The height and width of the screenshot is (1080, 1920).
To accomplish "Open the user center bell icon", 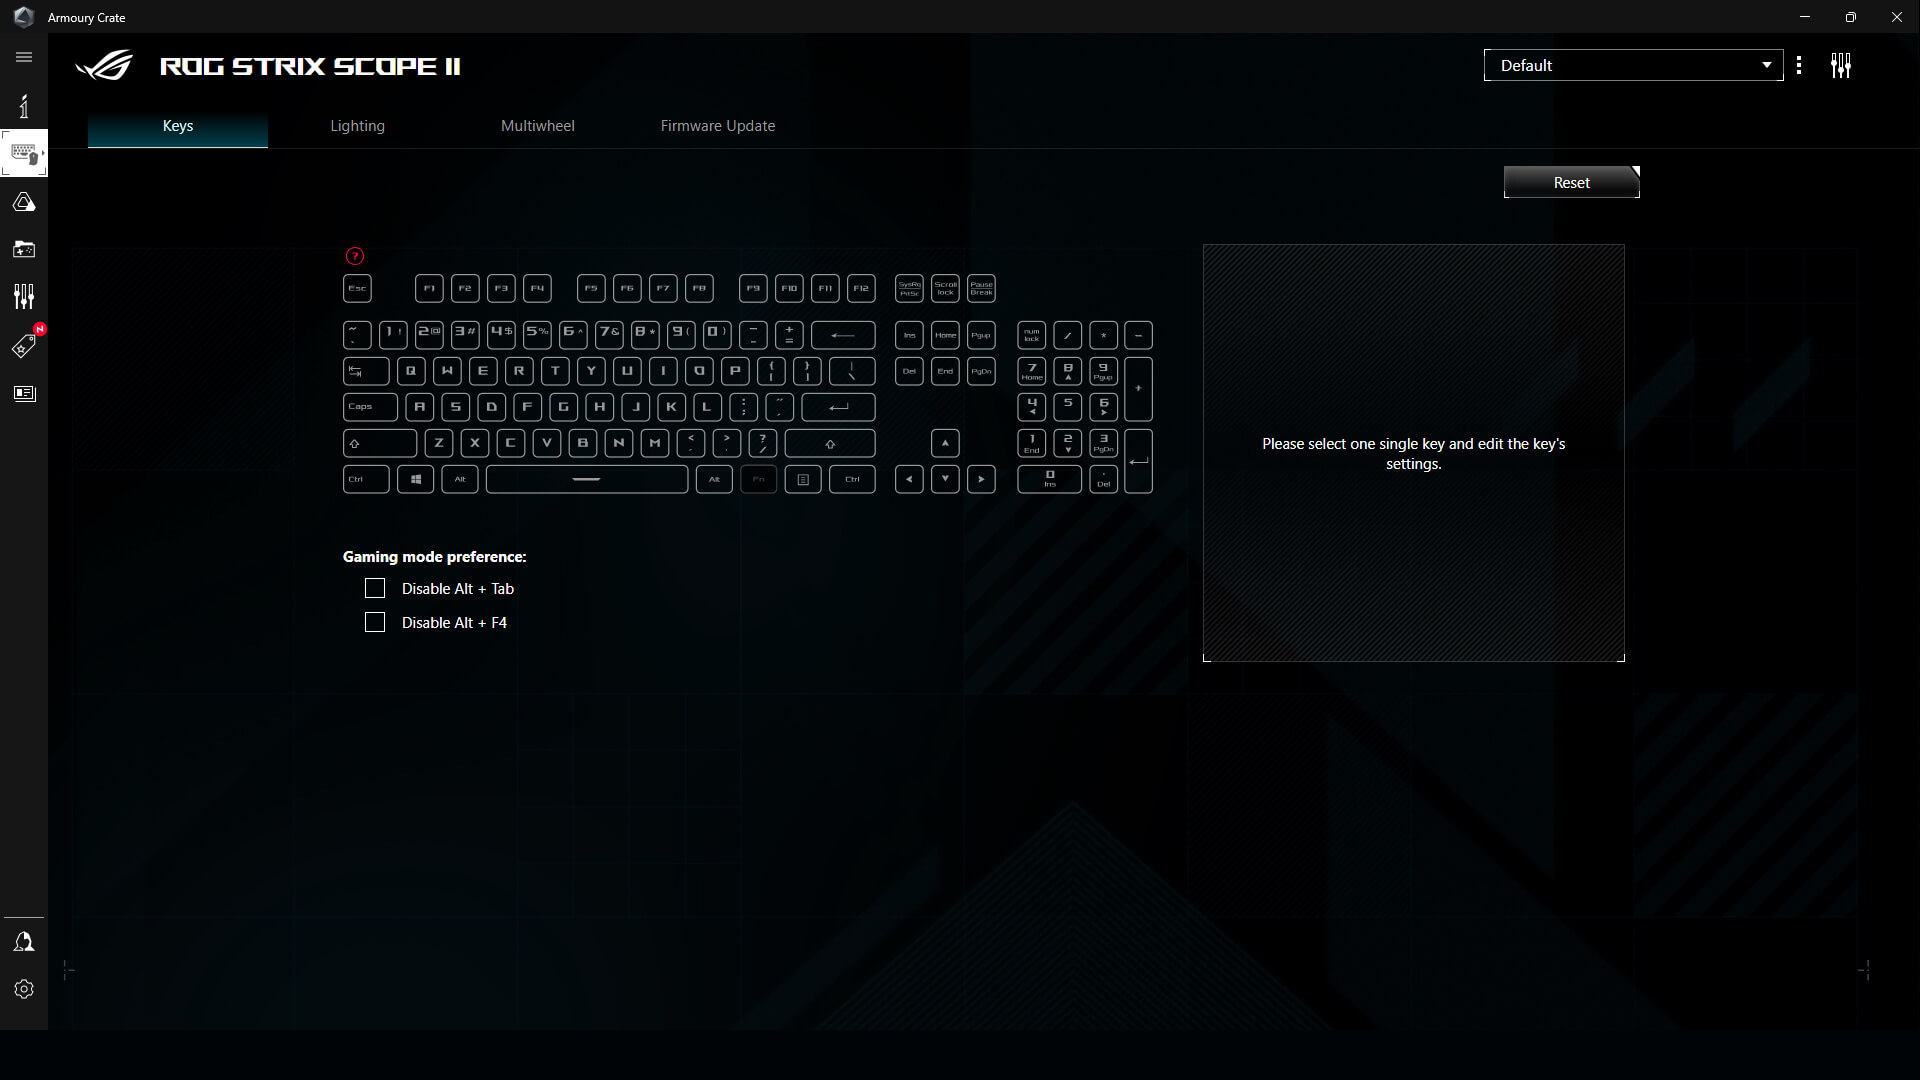I will (x=24, y=941).
